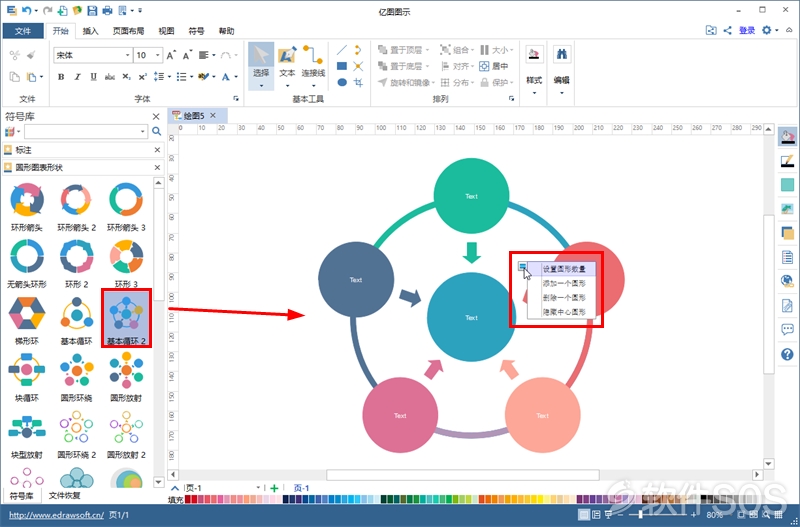The height and width of the screenshot is (527, 800).
Task: Click the shape action button beside context menu
Action: coord(522,266)
